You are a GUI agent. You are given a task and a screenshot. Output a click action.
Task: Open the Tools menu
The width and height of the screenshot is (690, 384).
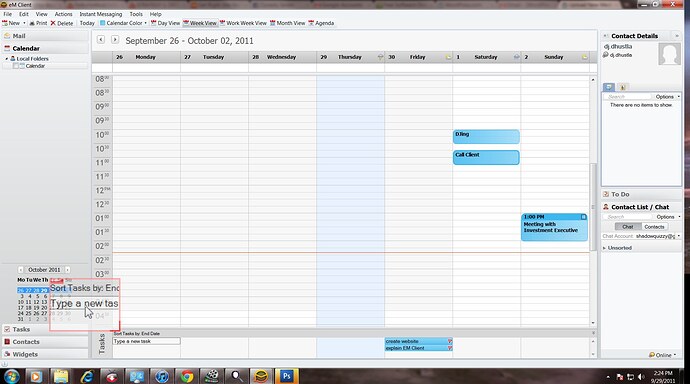pos(136,14)
